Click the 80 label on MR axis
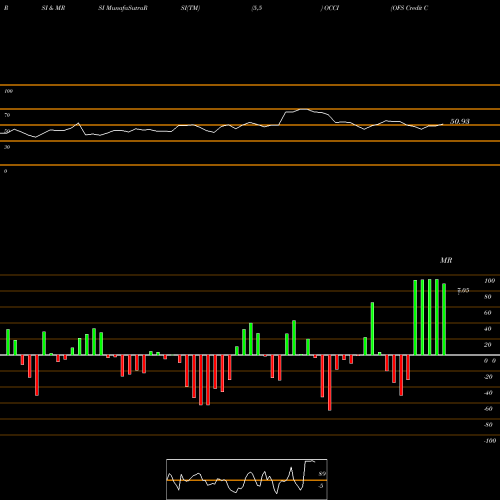500x500 pixels. [x=488, y=297]
